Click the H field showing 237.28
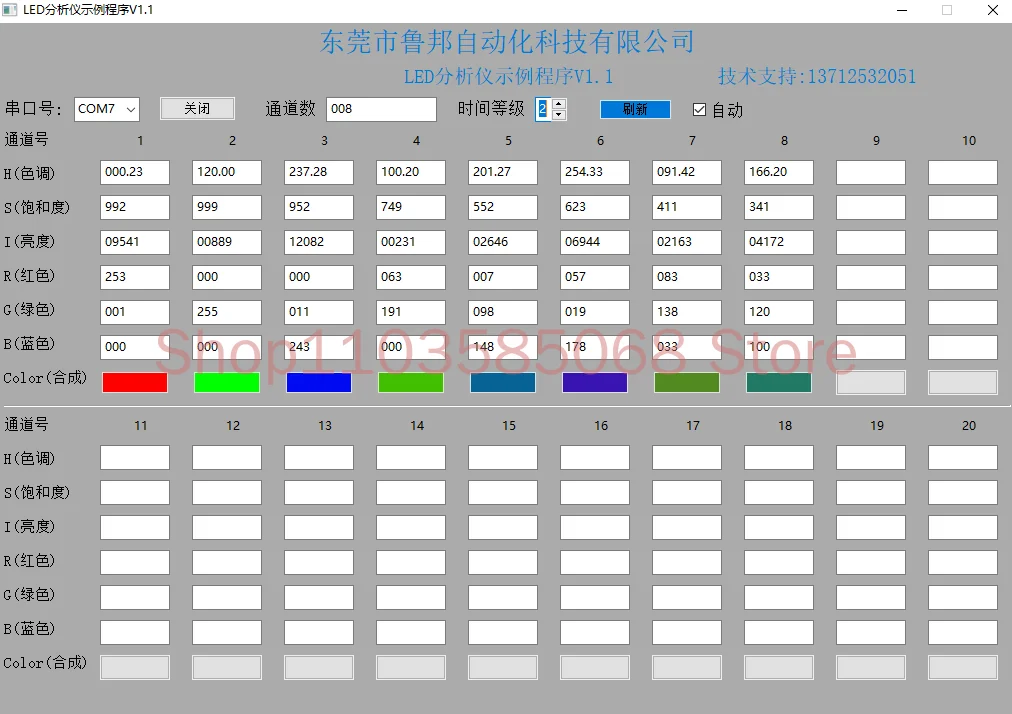Viewport: 1012px width, 714px height. click(x=319, y=172)
